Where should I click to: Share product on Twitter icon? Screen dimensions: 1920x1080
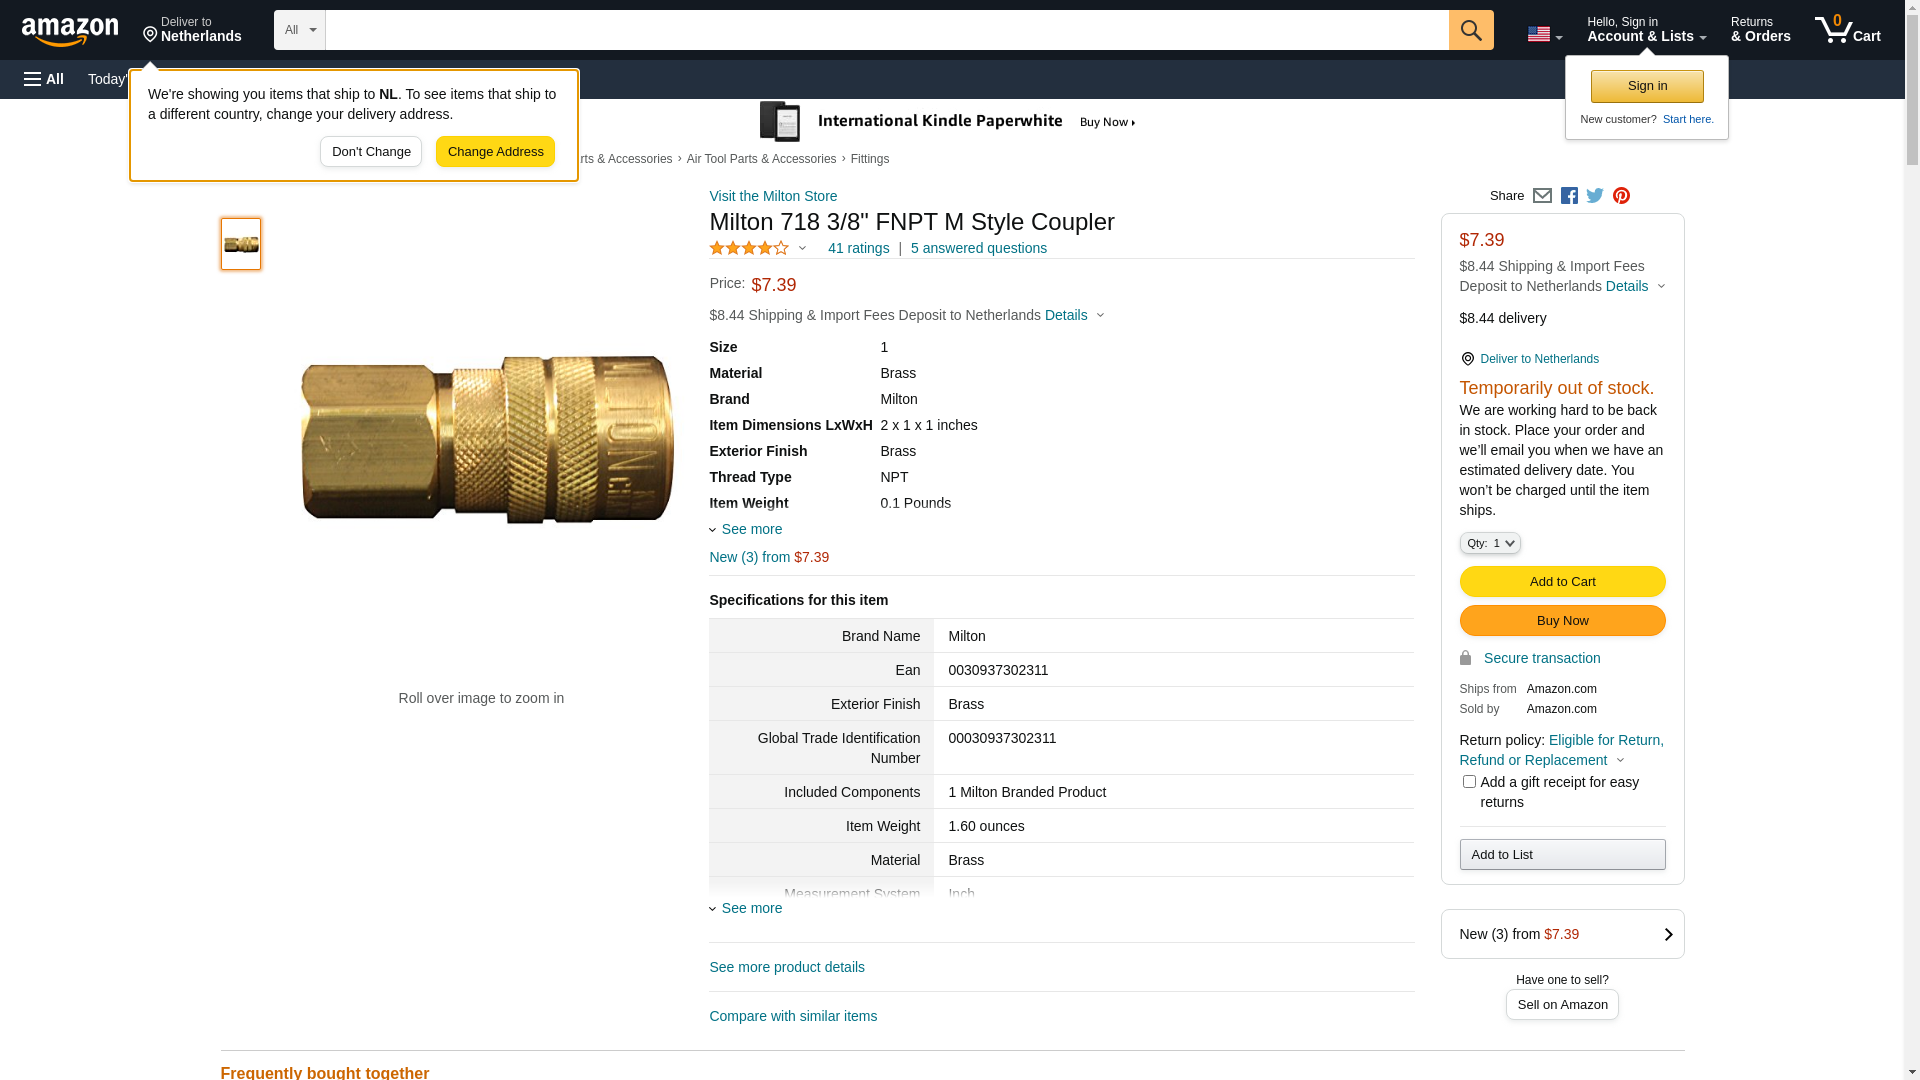tap(1595, 196)
